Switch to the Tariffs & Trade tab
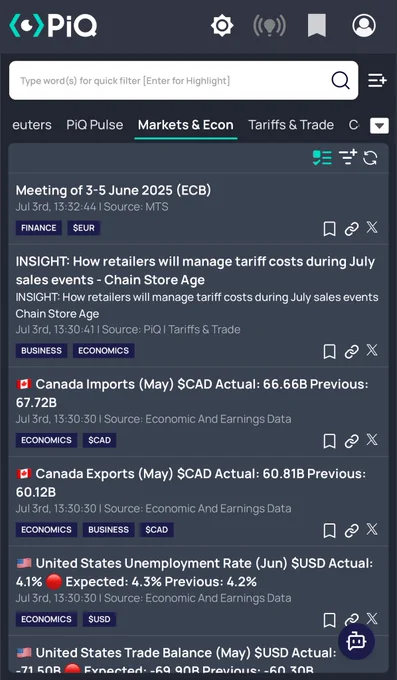 pyautogui.click(x=291, y=125)
